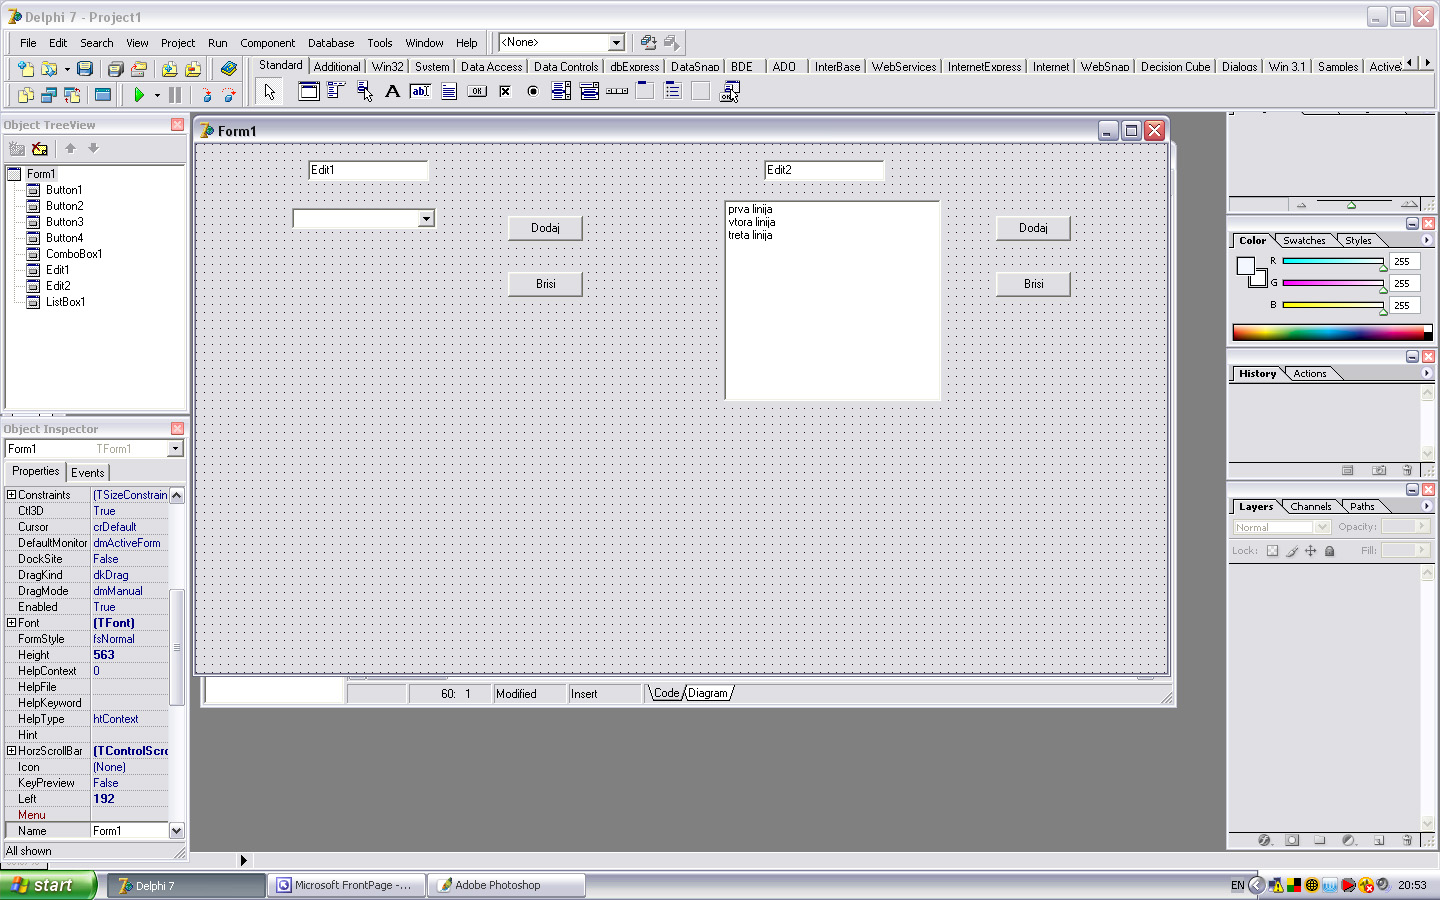Click the Open file toolbar icon

[48, 69]
